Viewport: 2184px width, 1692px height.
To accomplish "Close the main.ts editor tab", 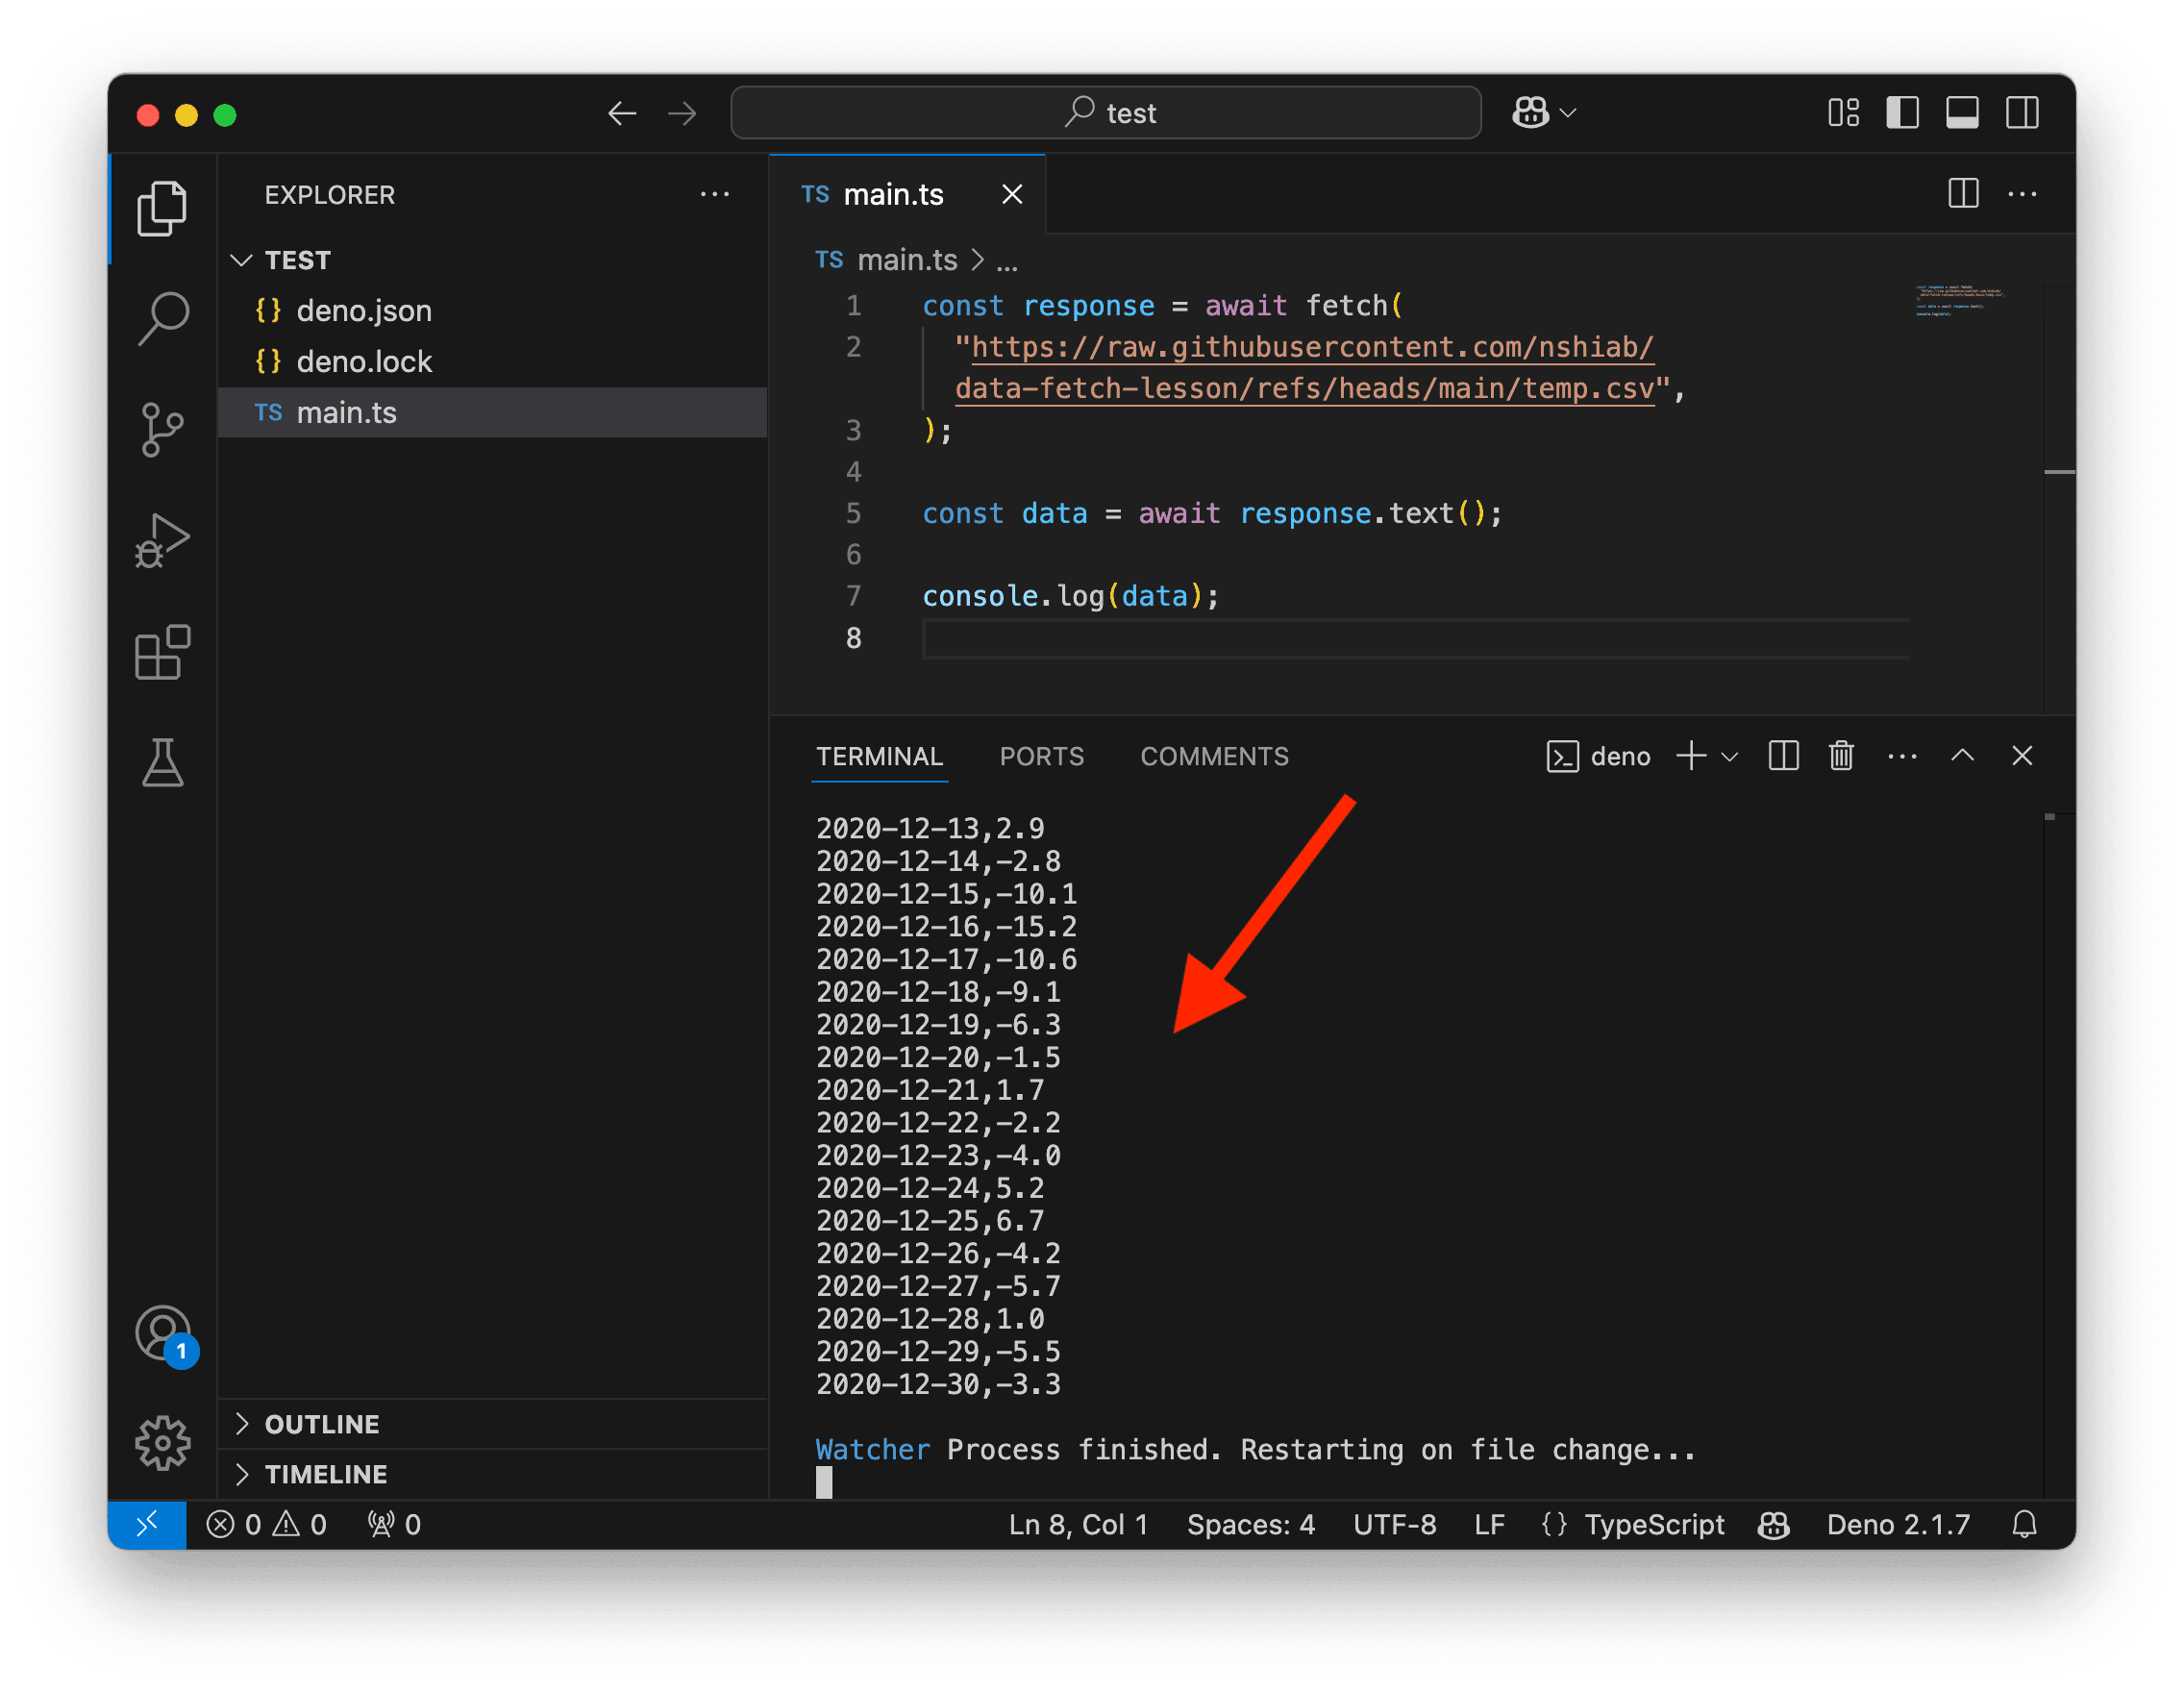I will pos(1012,194).
